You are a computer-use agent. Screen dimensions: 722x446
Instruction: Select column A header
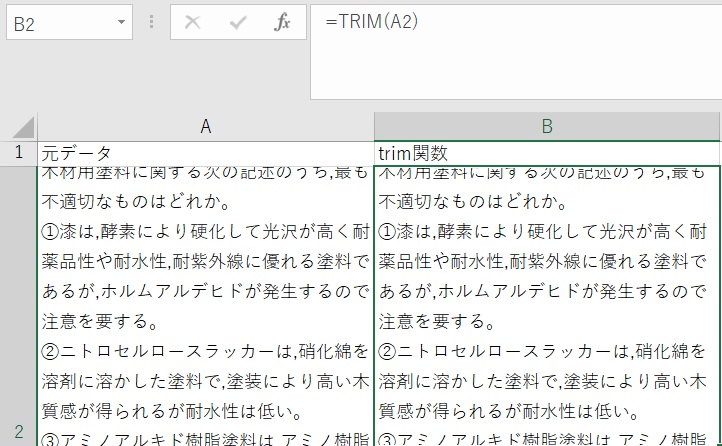tap(205, 126)
